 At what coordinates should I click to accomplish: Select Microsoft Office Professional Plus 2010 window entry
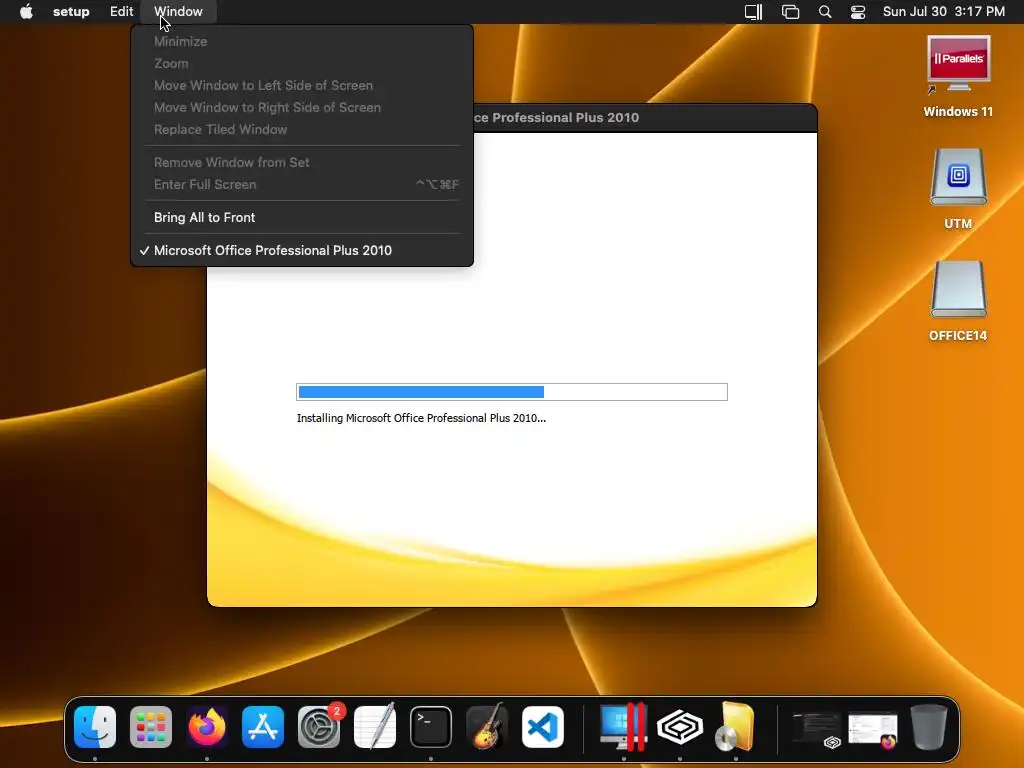(x=302, y=251)
